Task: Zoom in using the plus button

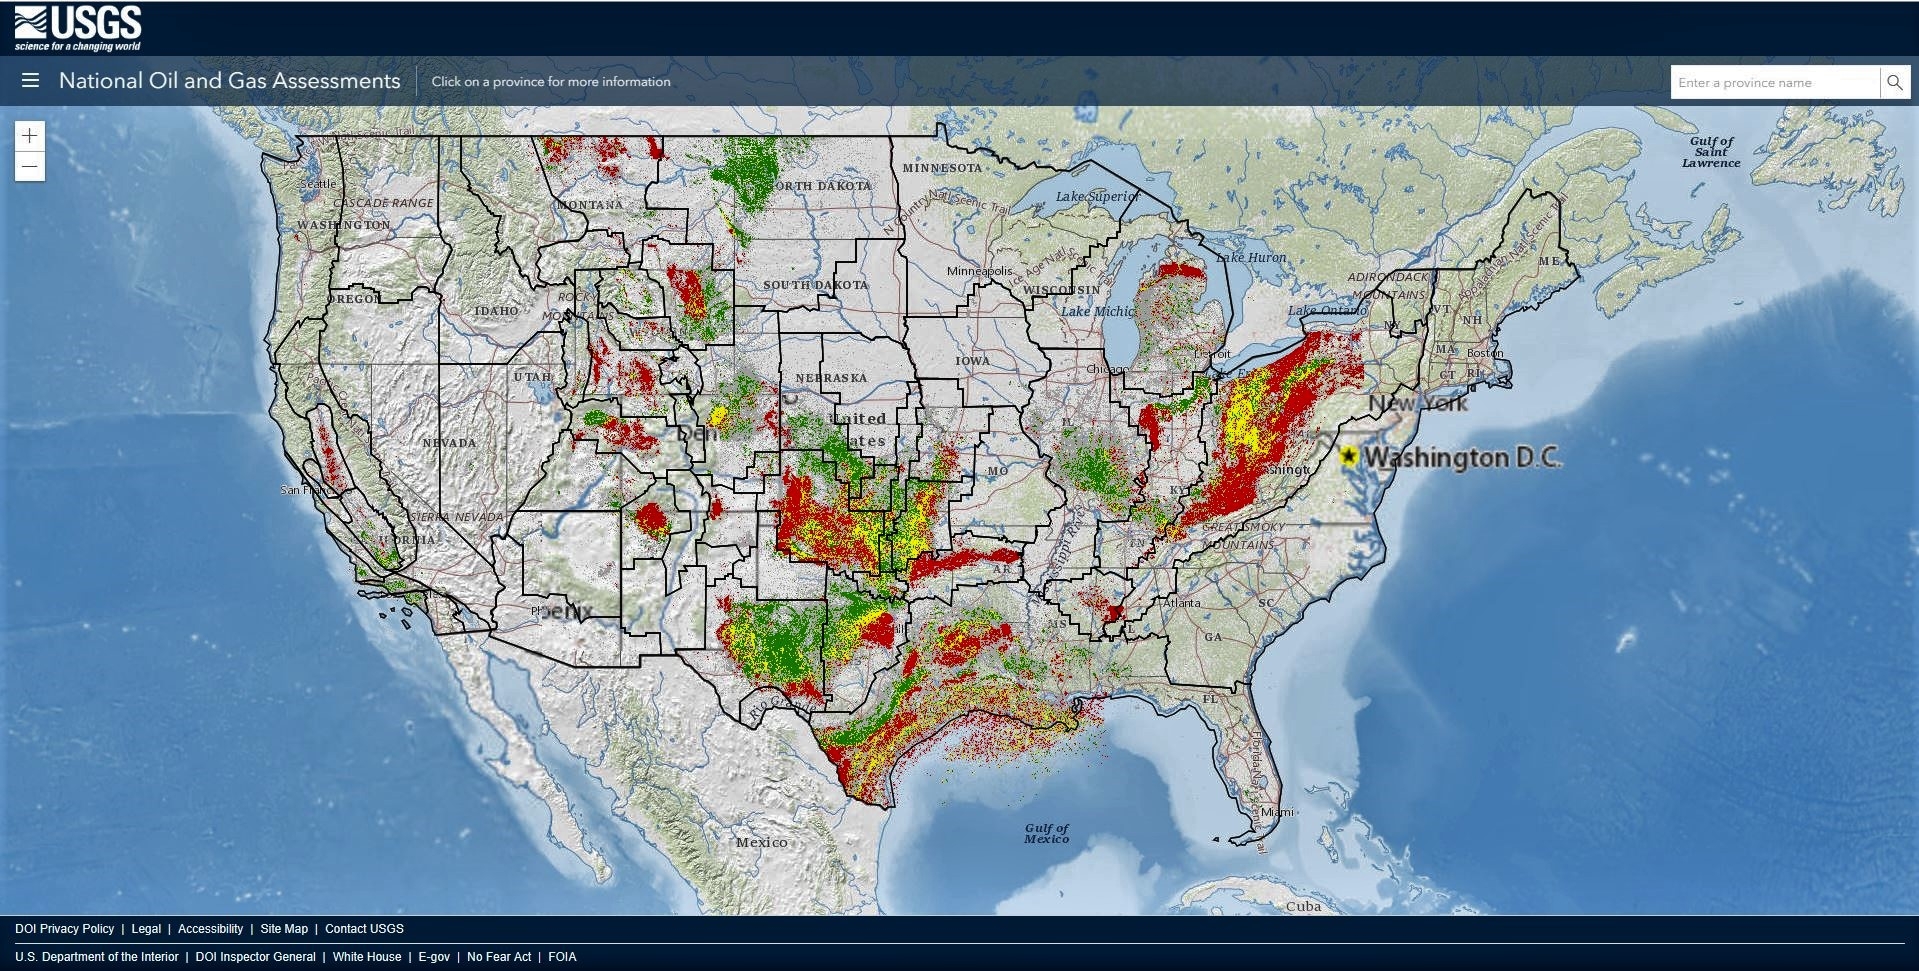Action: click(30, 136)
